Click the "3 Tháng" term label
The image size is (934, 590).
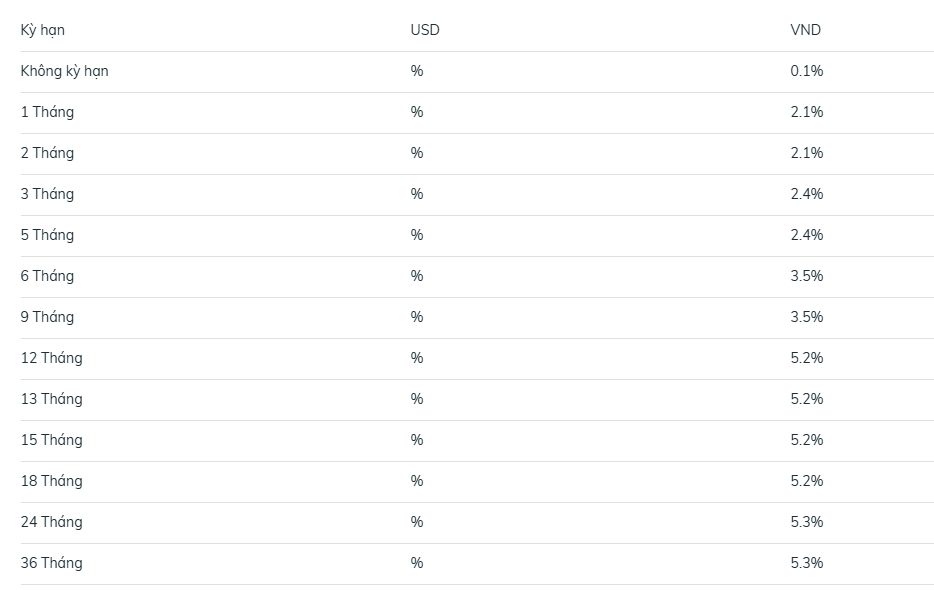(x=47, y=194)
